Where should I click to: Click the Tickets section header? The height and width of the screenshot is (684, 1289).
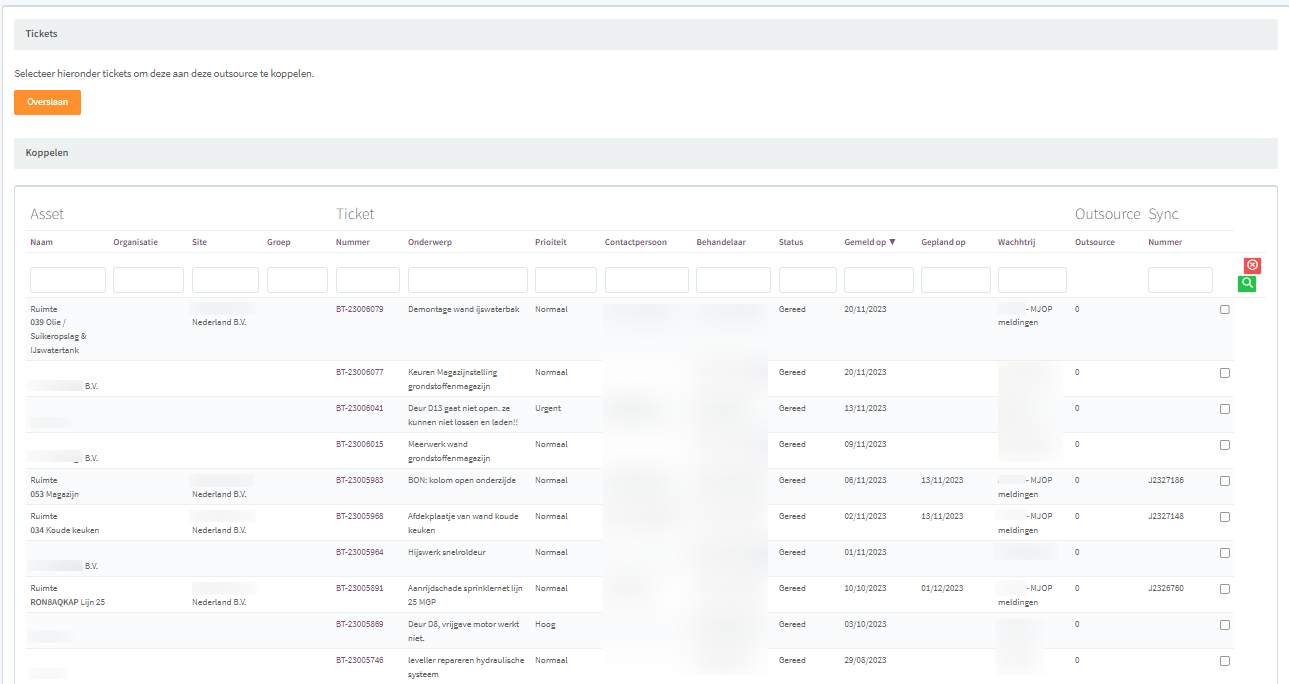pos(41,34)
